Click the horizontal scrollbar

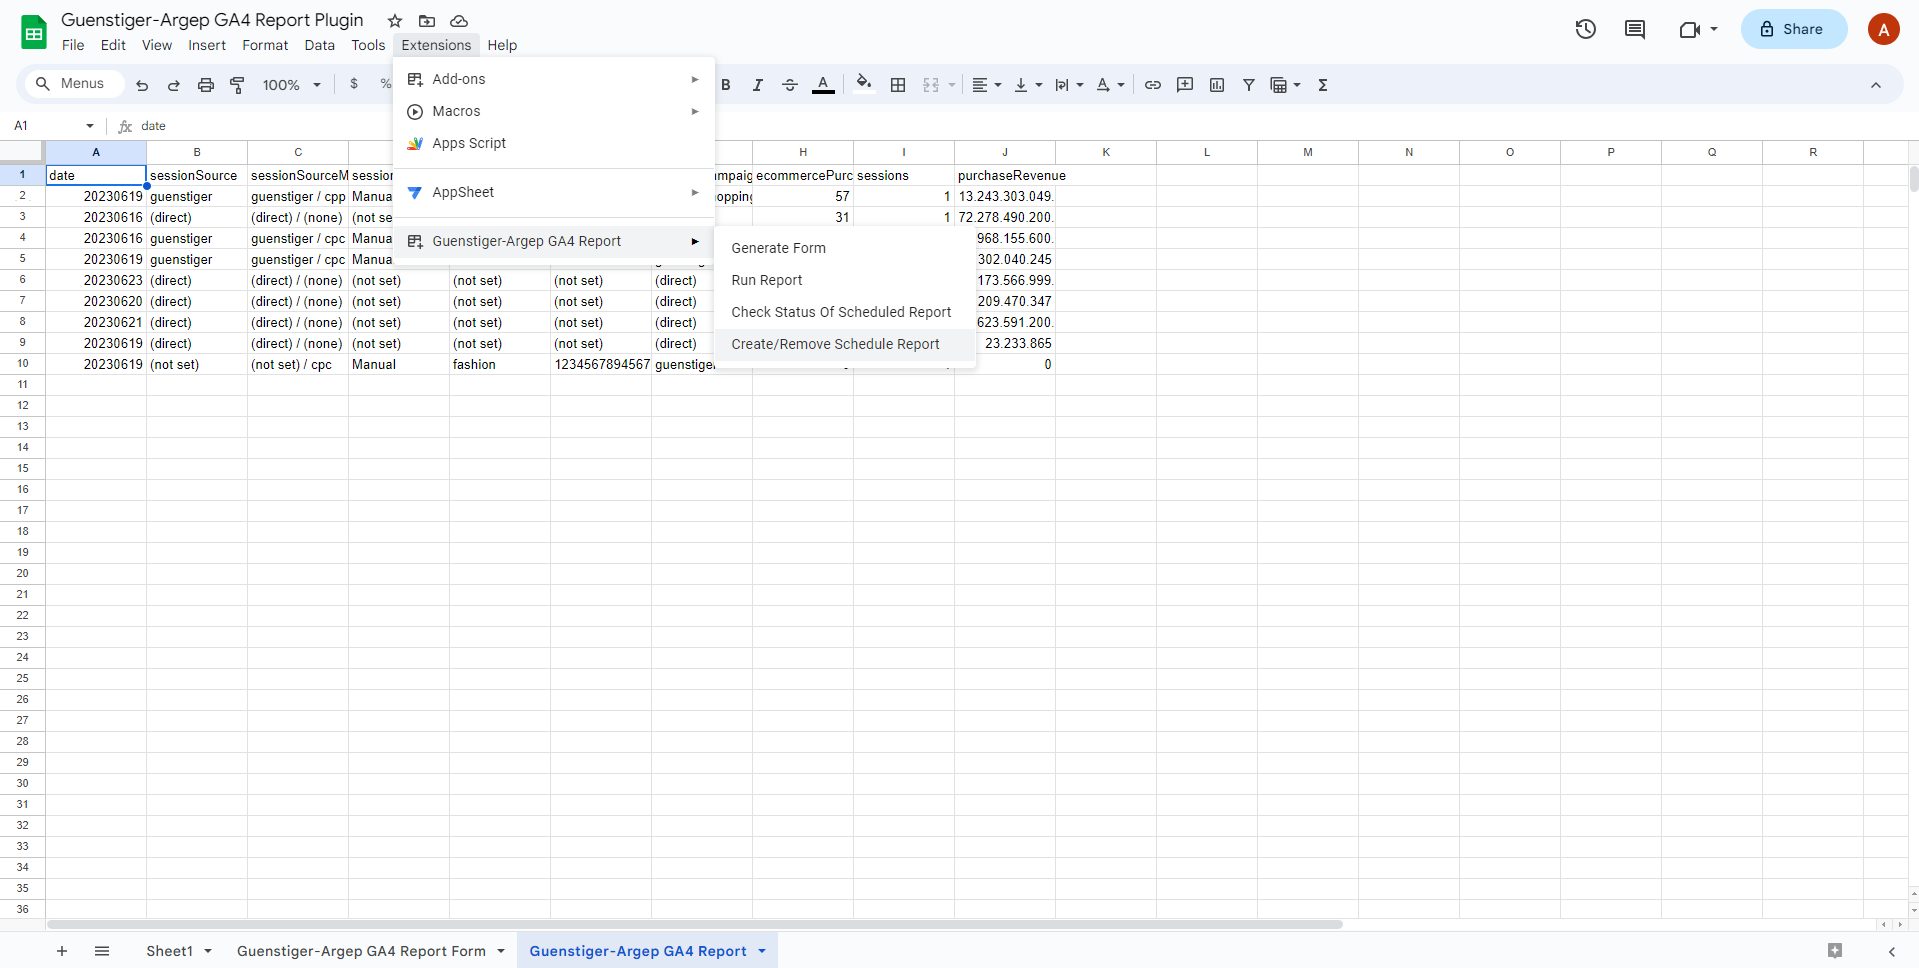coord(695,925)
